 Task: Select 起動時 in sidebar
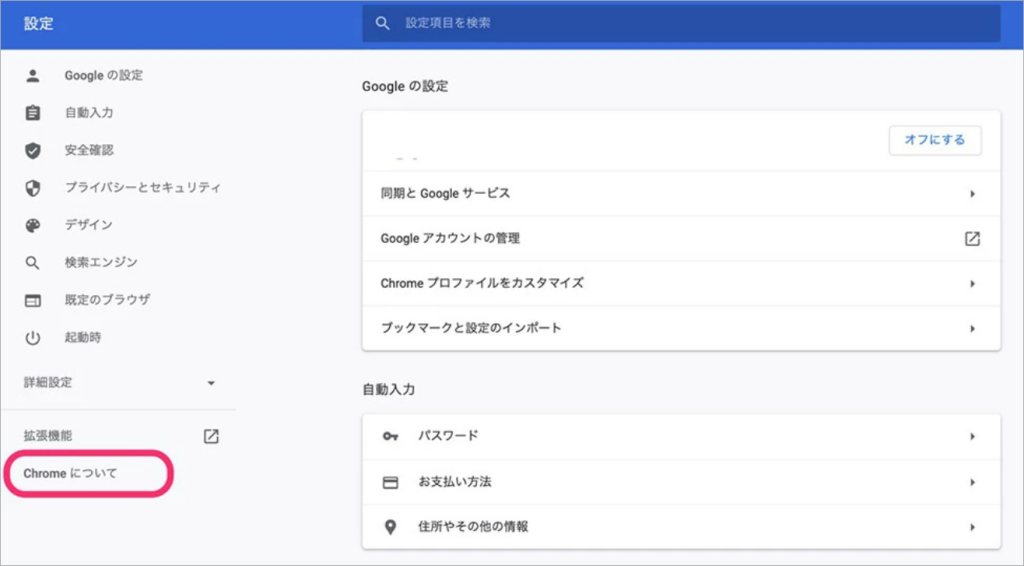click(83, 338)
